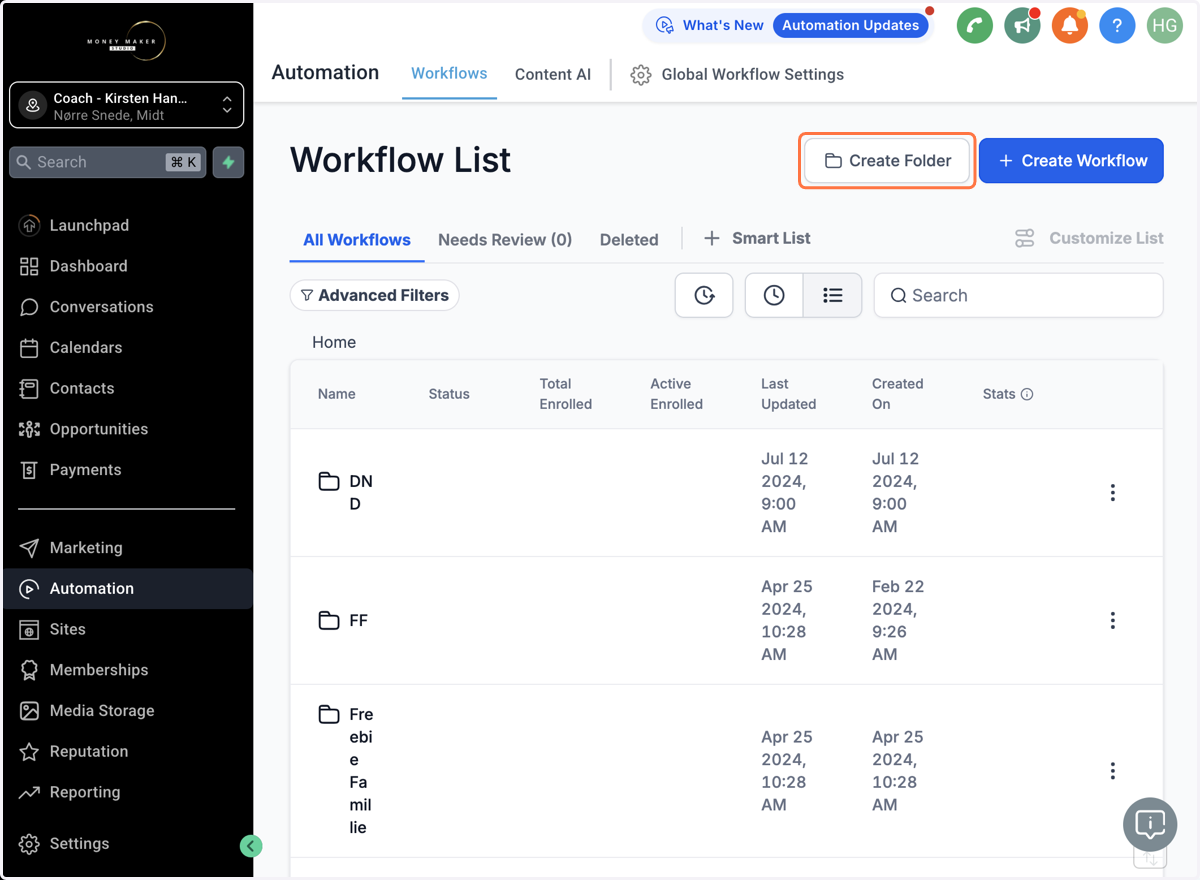Select the All Workflows tab
1200x880 pixels.
tap(357, 240)
